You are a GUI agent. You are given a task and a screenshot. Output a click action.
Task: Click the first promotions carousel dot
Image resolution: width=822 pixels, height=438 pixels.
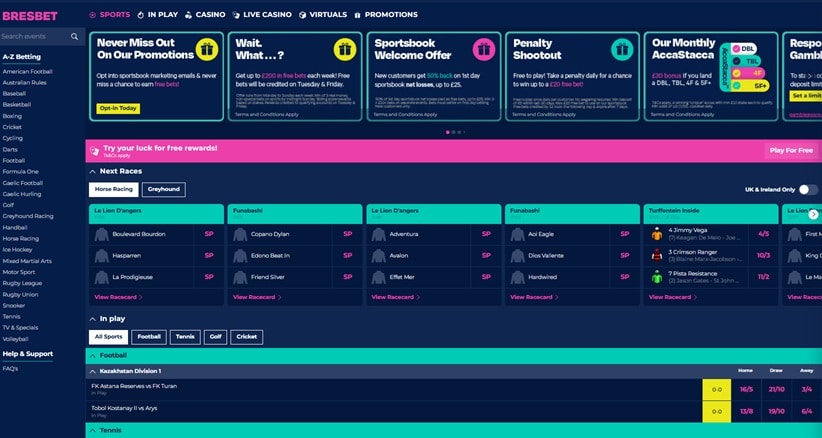(447, 132)
